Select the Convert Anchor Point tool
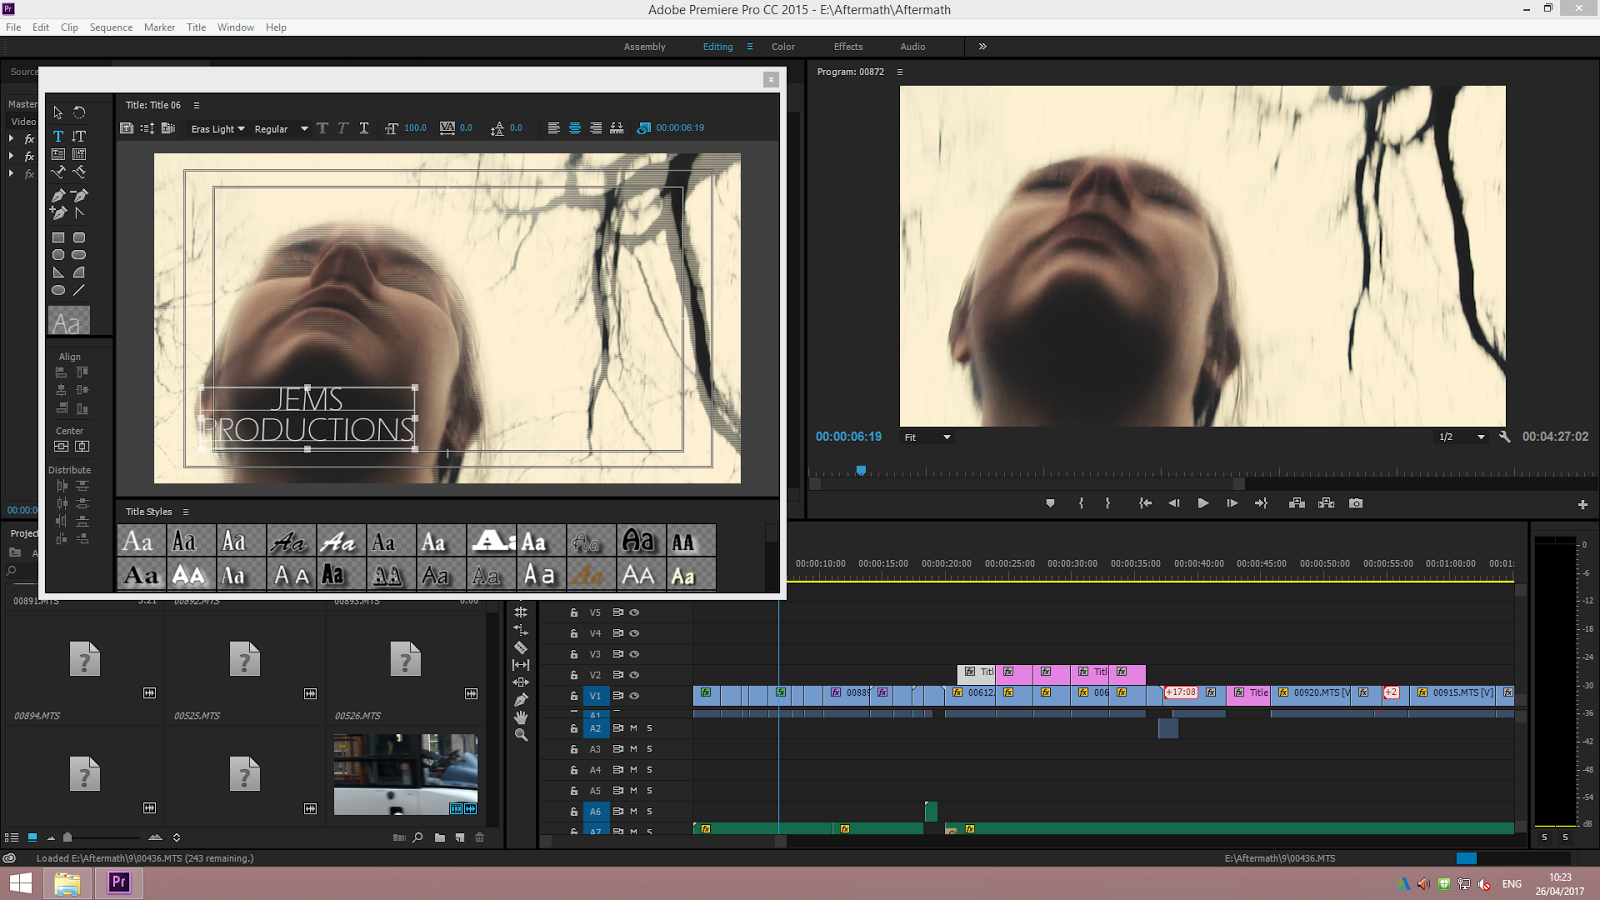Screen dimensions: 1600x900 (x=79, y=212)
